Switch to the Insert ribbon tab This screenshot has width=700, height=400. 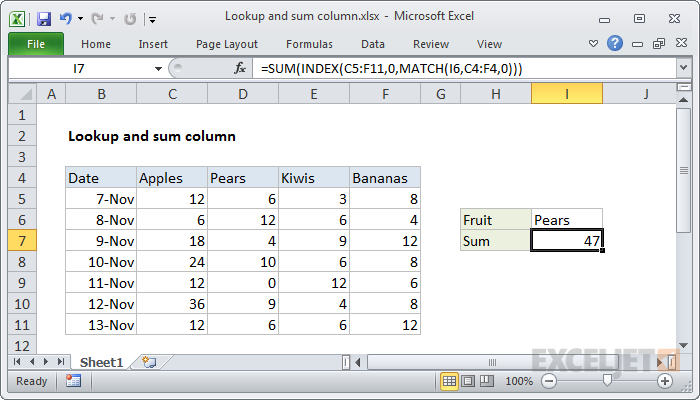coord(153,44)
